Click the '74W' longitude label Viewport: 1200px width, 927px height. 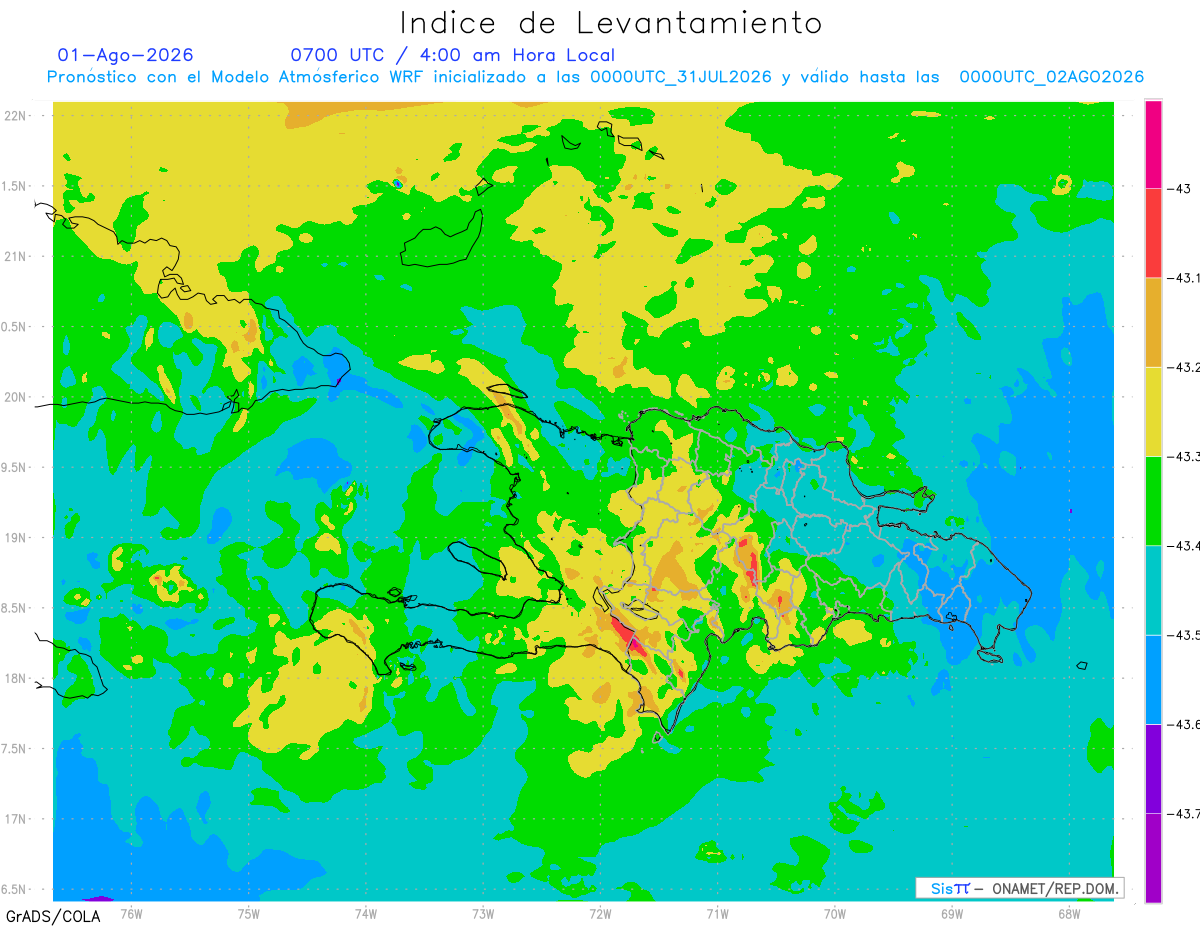[x=366, y=914]
